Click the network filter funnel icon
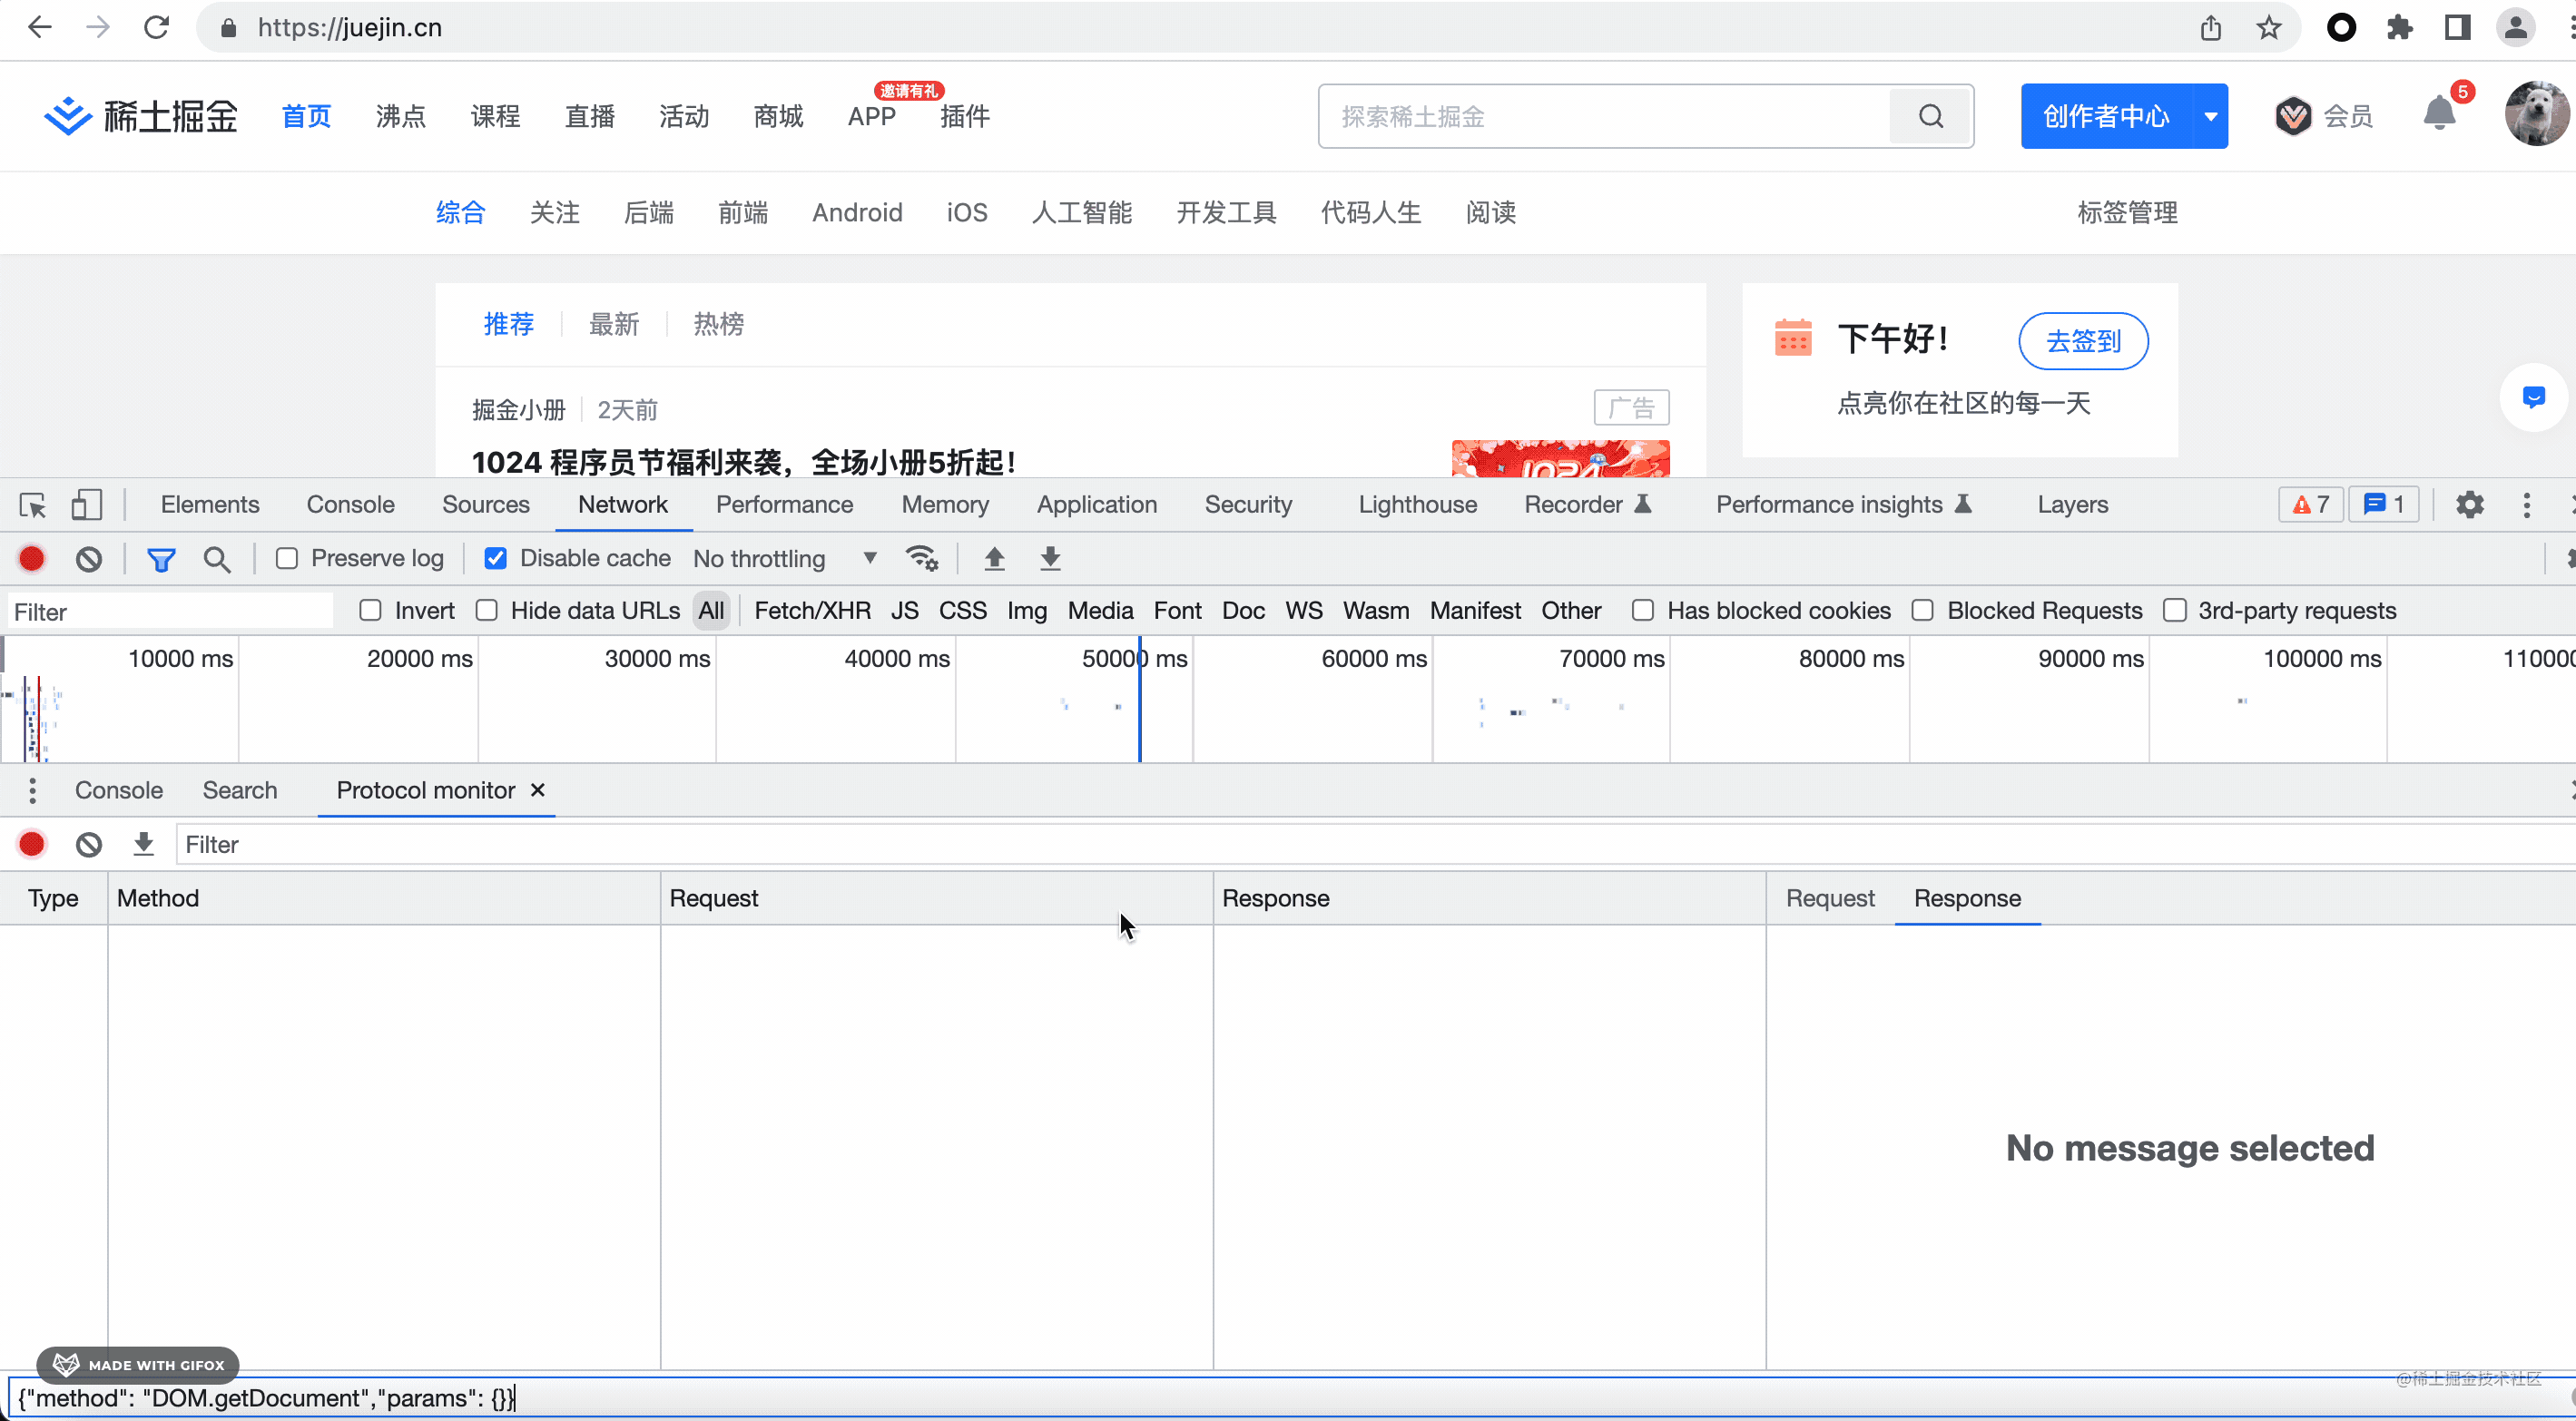 pos(161,559)
